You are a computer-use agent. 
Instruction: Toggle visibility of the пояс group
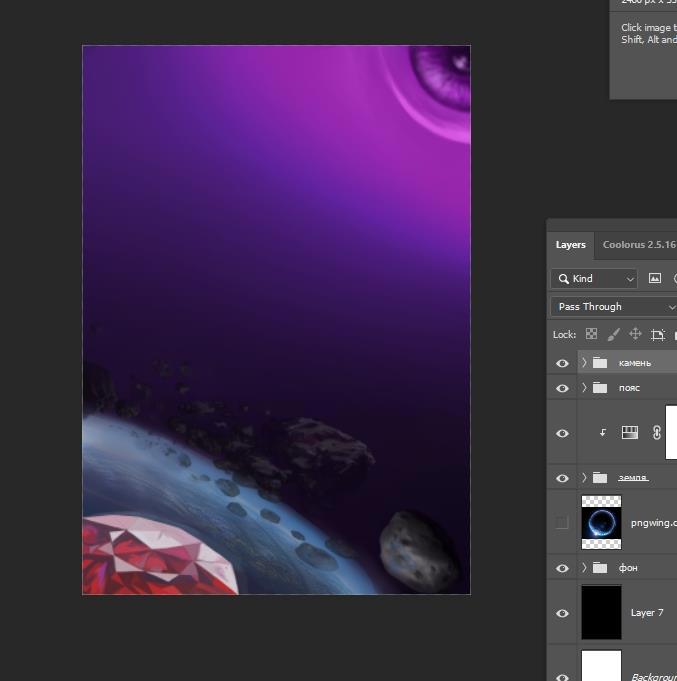coord(562,388)
